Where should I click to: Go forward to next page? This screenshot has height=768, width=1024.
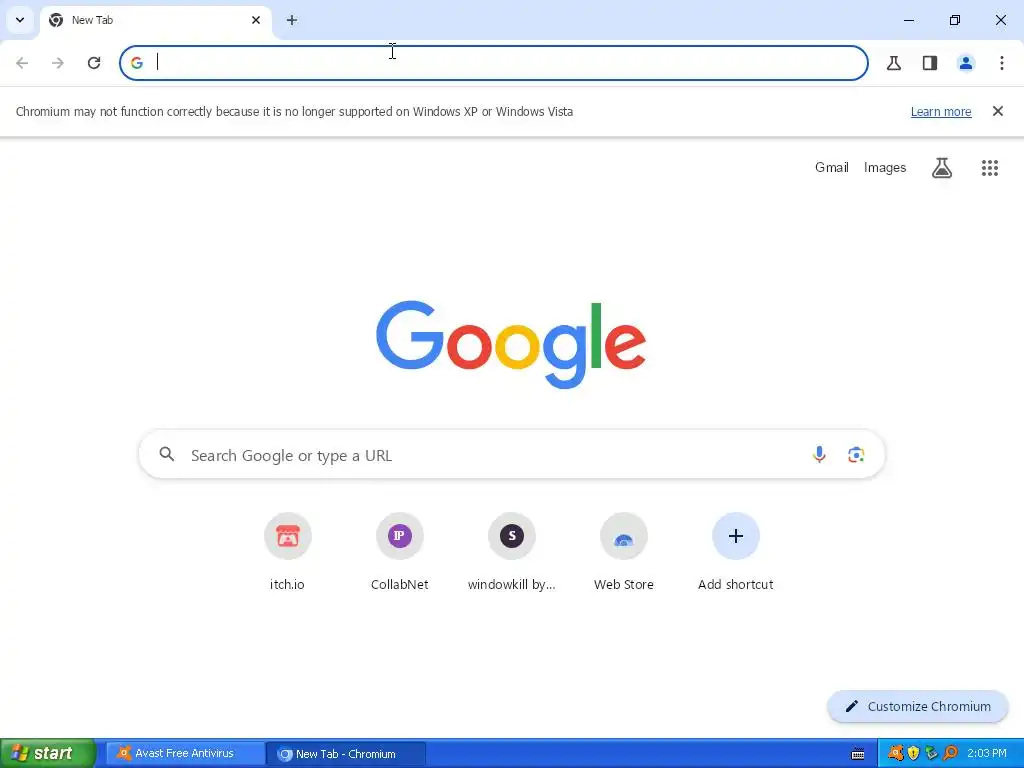pos(58,63)
